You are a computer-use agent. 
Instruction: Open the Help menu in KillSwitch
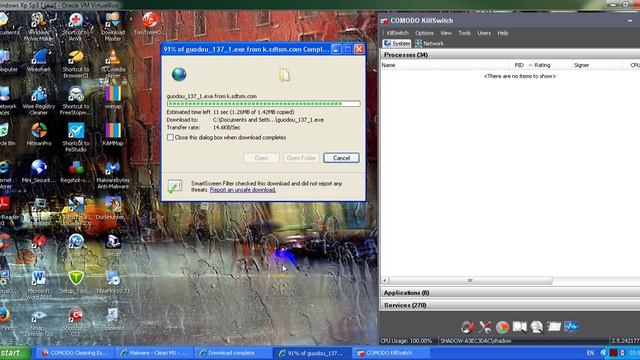(503, 33)
